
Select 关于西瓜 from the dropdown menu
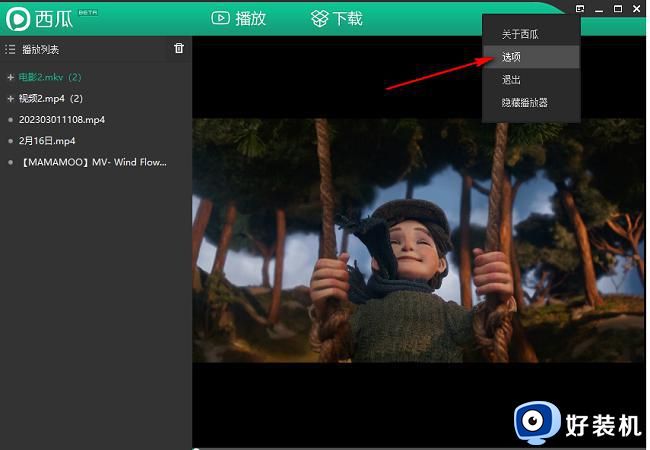pyautogui.click(x=531, y=34)
